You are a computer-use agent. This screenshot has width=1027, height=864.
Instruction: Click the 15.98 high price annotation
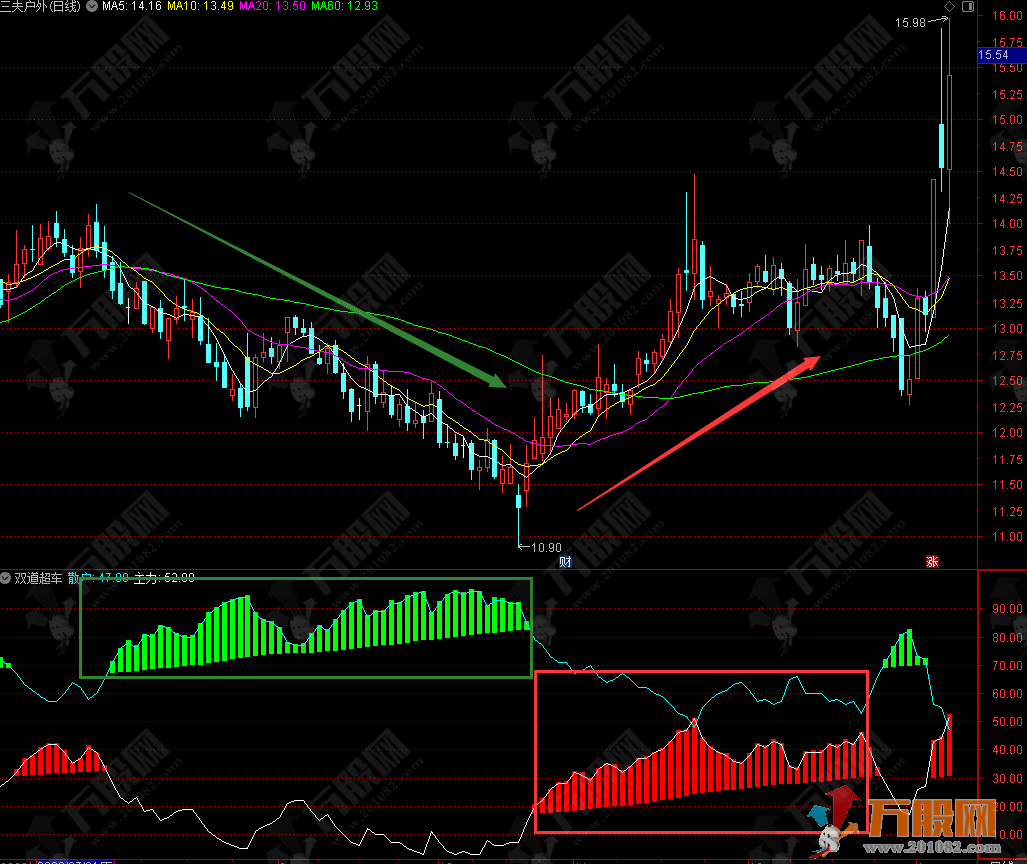click(911, 22)
